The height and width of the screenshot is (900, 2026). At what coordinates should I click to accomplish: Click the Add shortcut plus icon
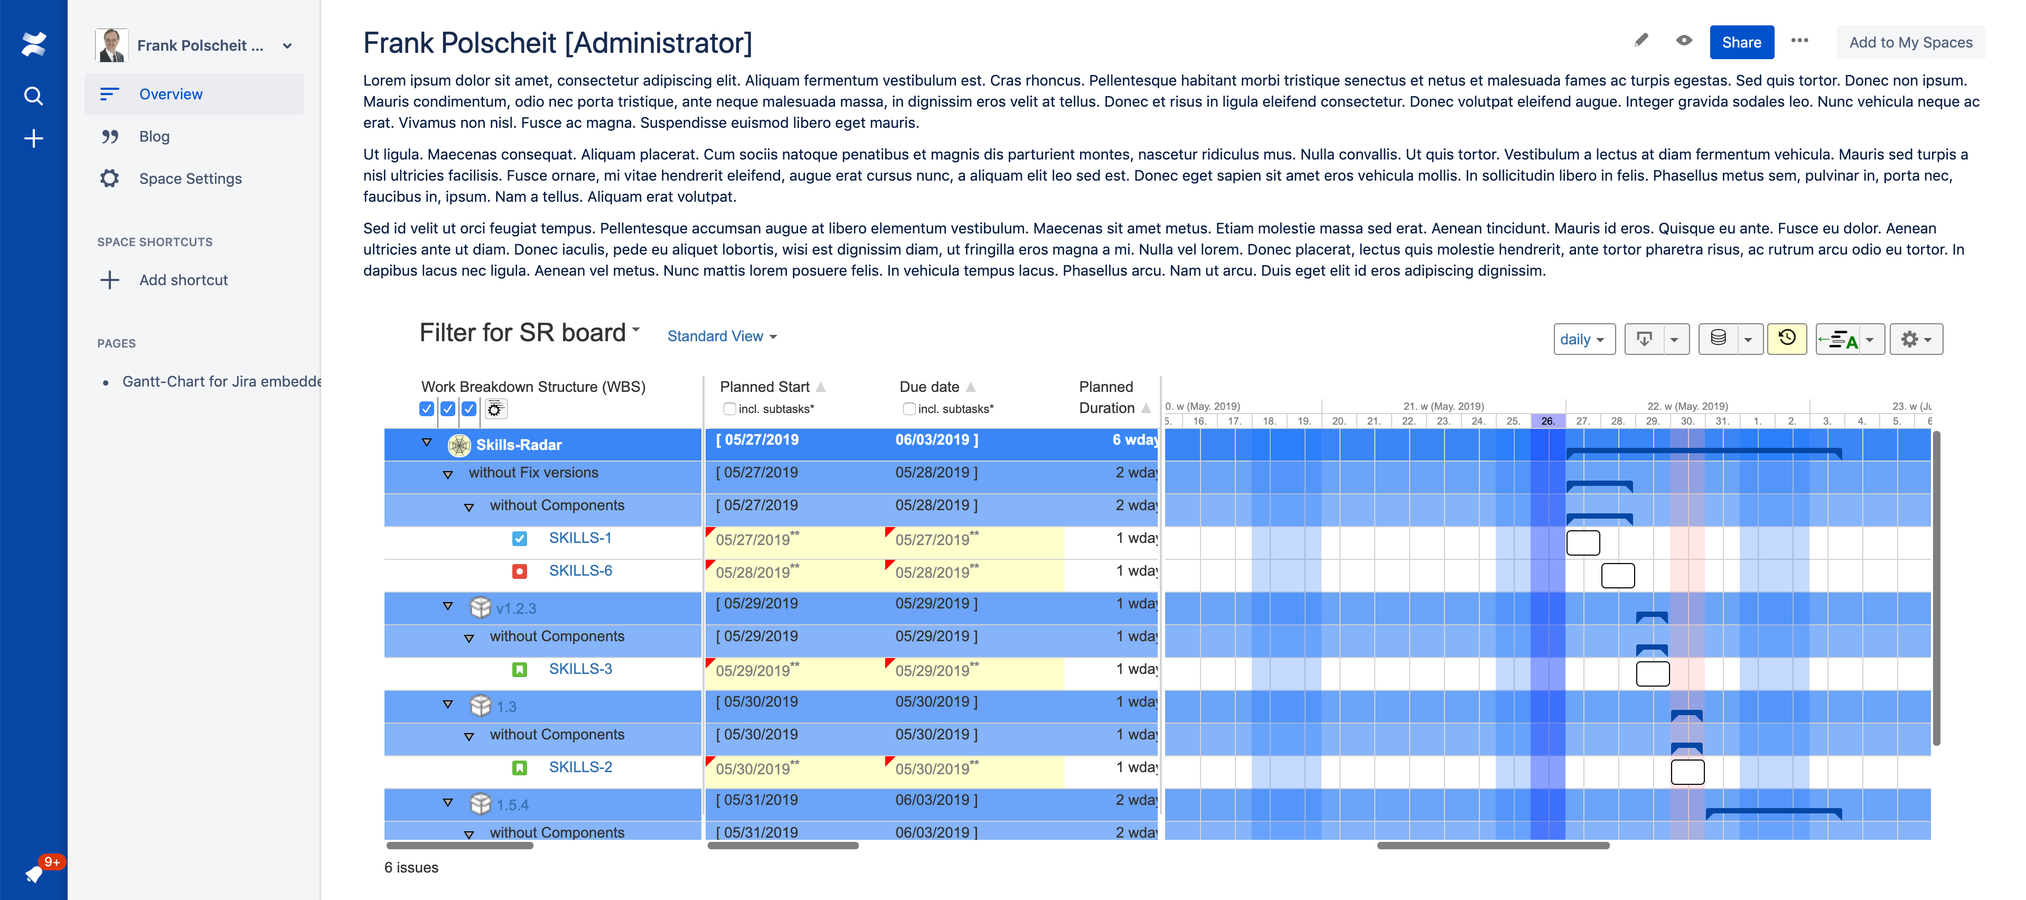coord(110,280)
